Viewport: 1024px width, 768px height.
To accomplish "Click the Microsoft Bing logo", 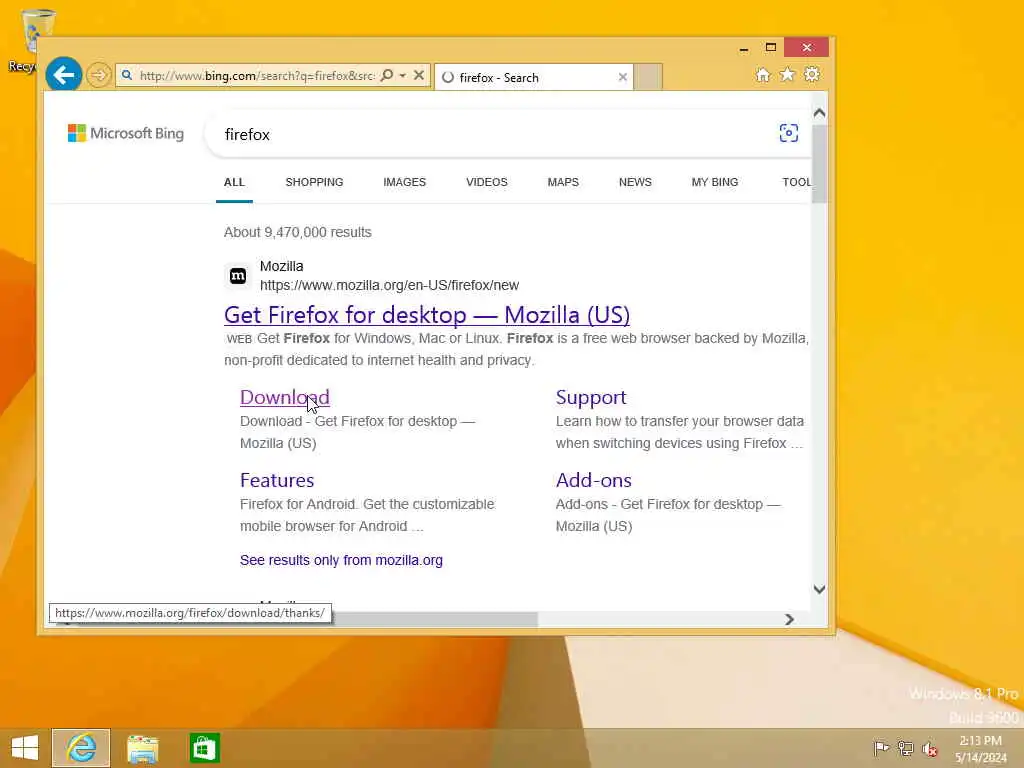I will [x=126, y=133].
